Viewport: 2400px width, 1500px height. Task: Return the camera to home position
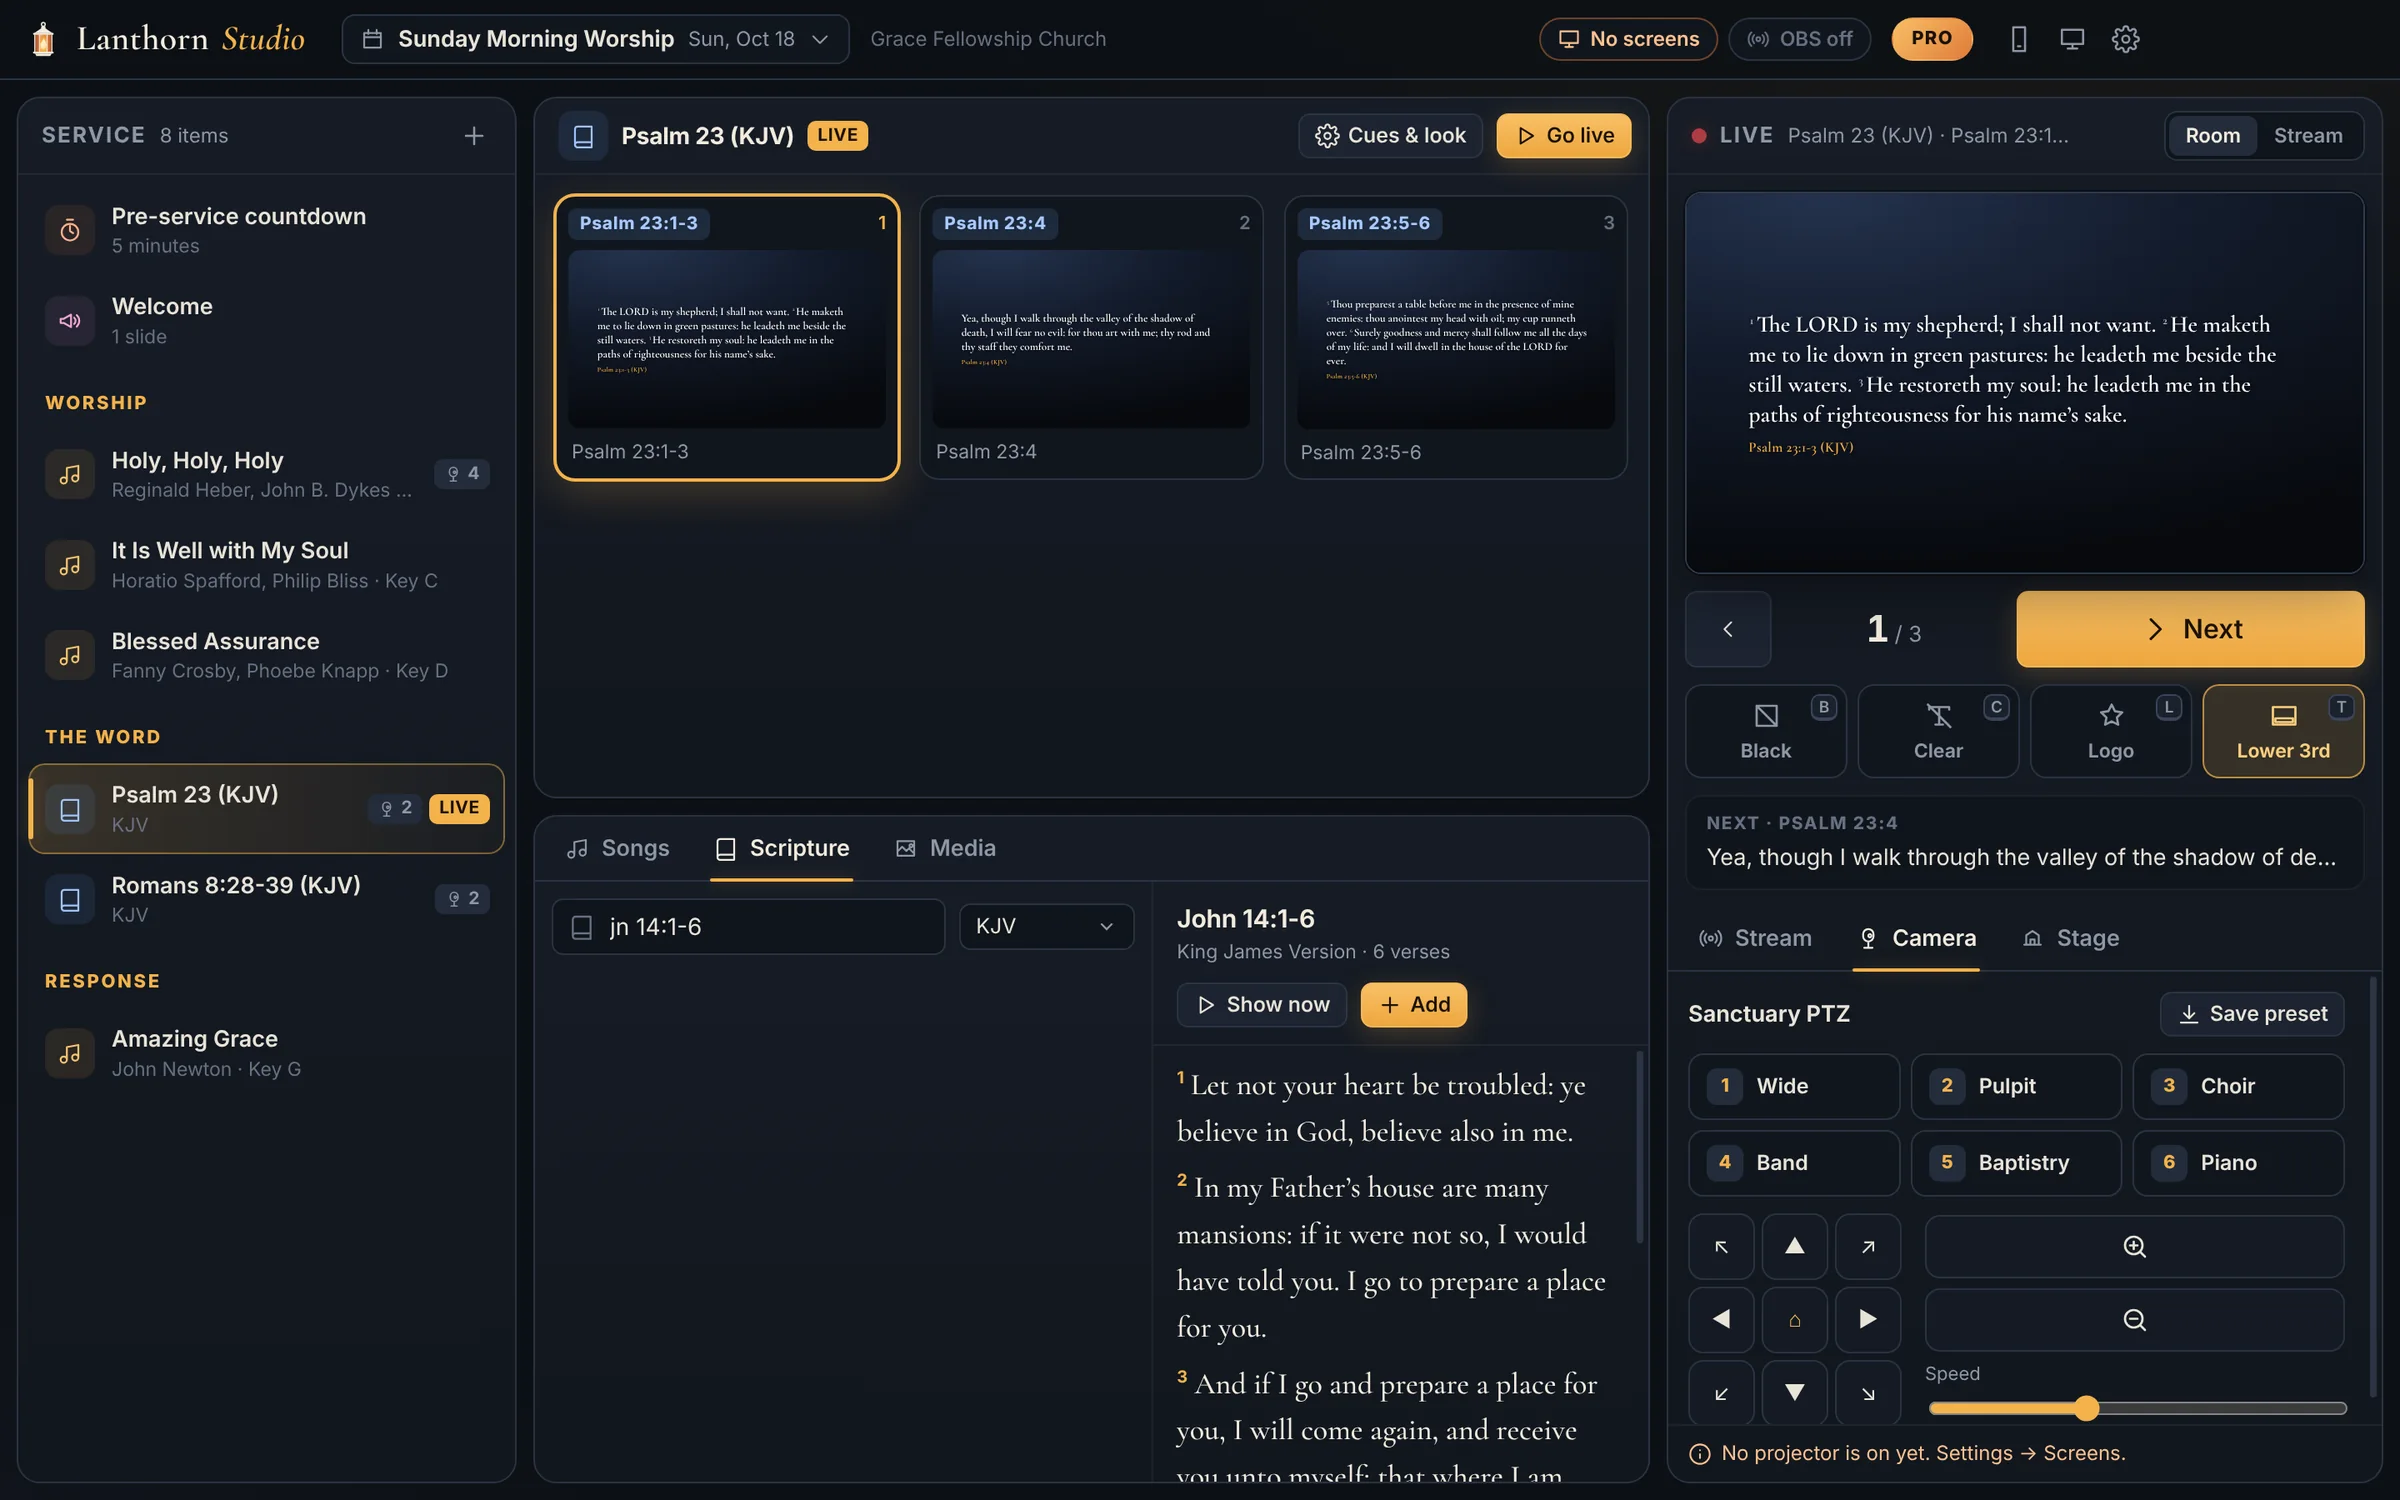point(1794,1320)
